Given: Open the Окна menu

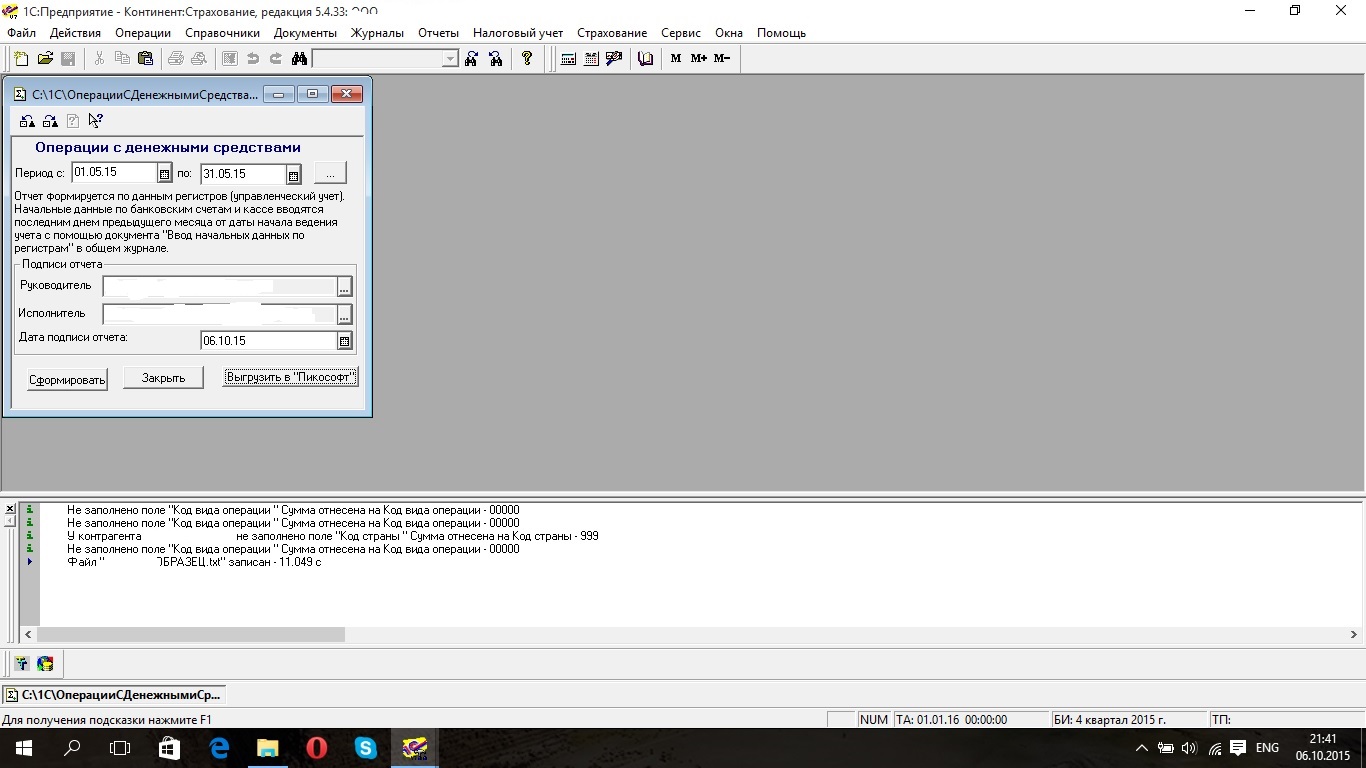Looking at the screenshot, I should click(729, 33).
